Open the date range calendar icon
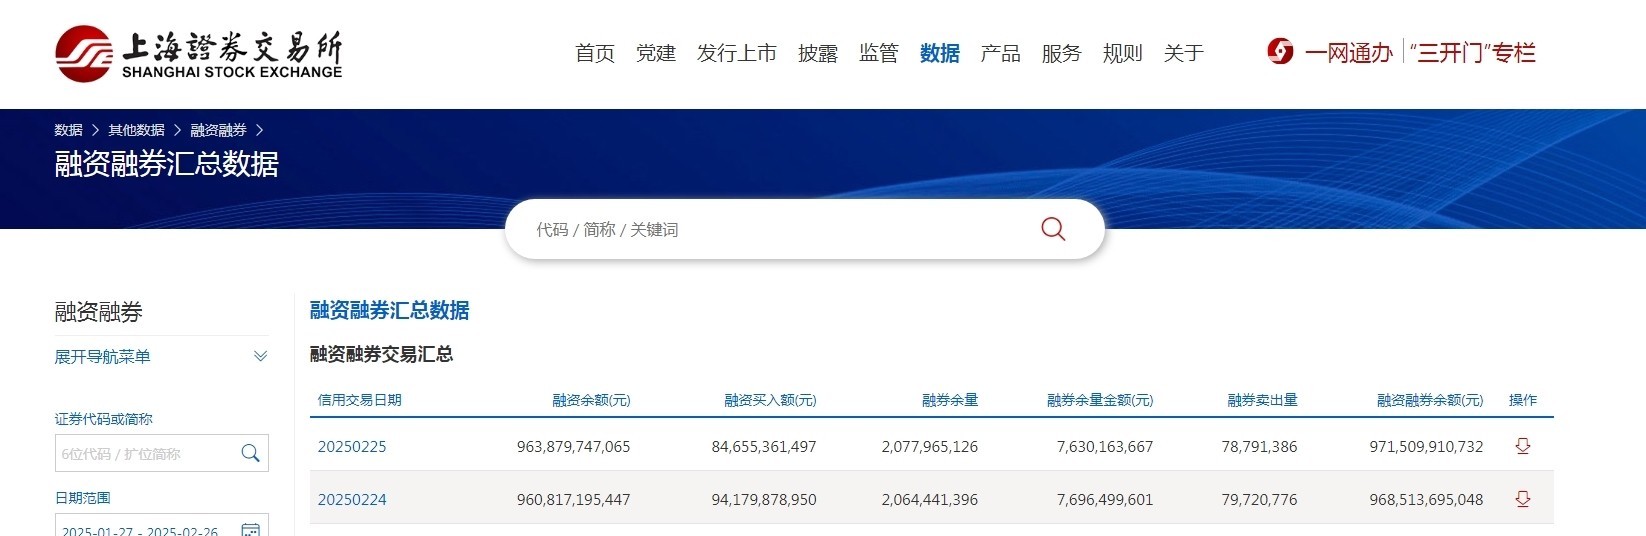Viewport: 1646px width, 536px height. pos(250,529)
